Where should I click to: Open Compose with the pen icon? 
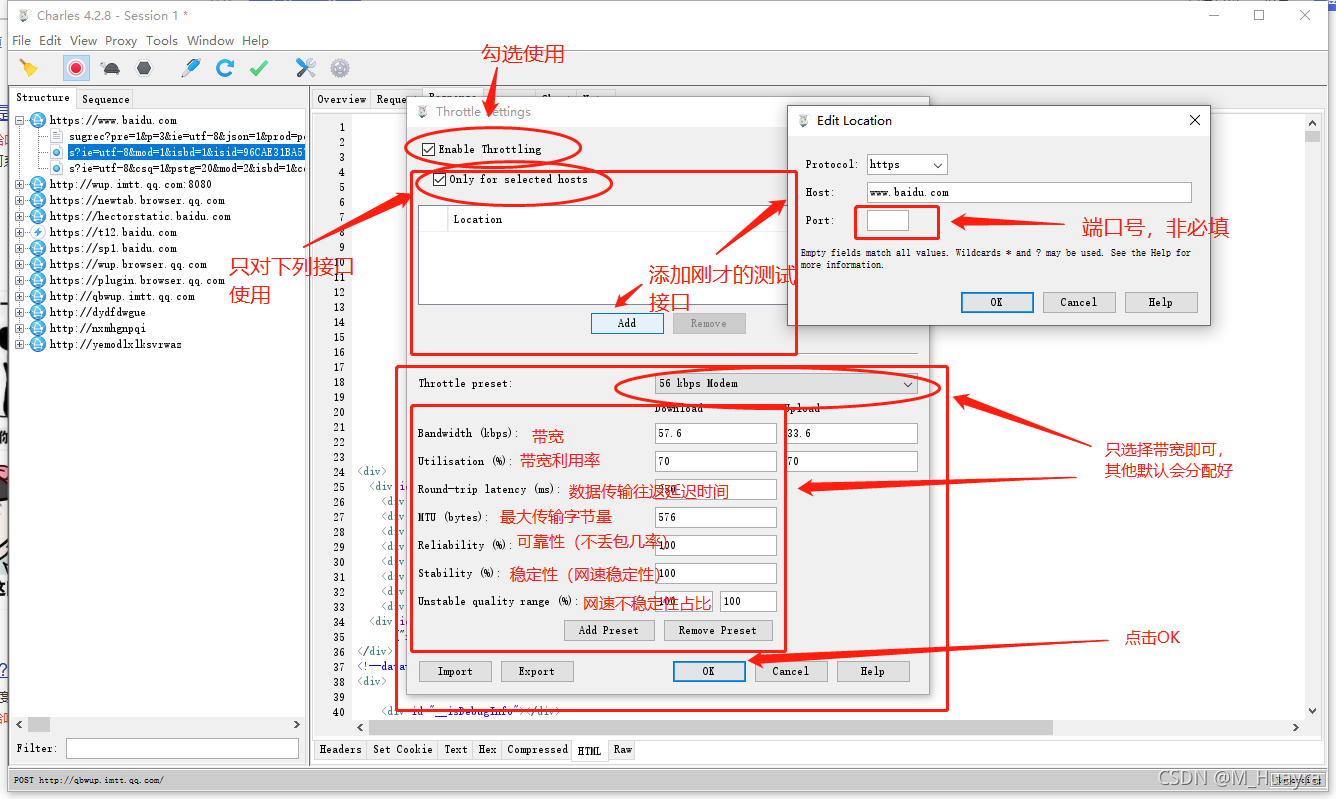click(191, 68)
